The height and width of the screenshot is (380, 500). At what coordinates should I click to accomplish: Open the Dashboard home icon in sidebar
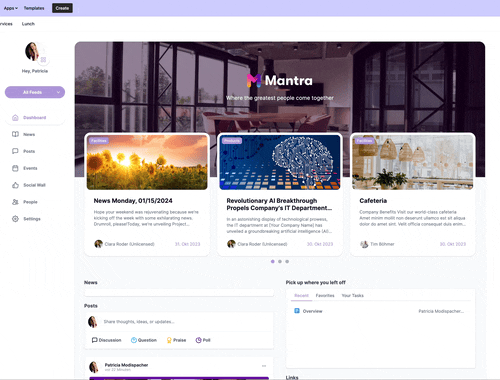click(15, 118)
